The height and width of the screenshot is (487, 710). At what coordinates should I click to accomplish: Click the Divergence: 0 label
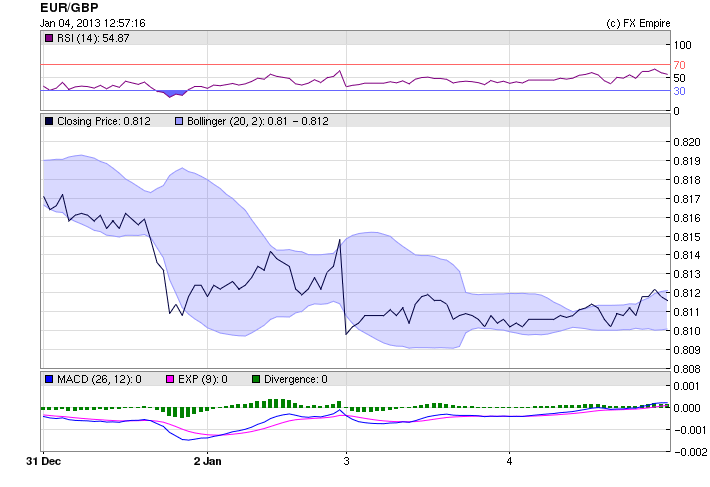296,379
